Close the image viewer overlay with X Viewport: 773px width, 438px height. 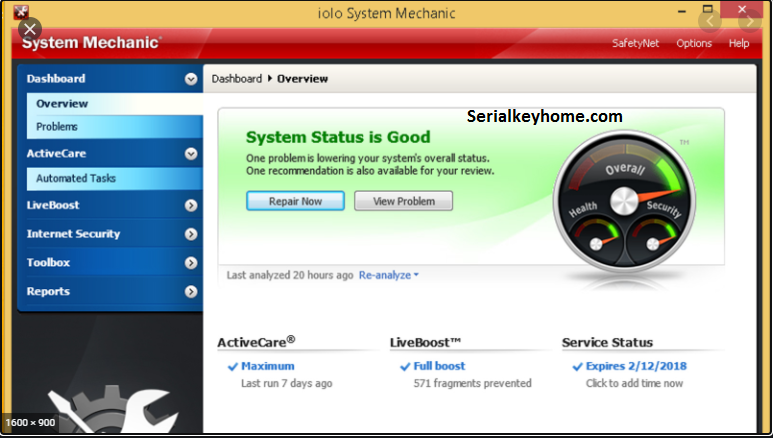[30, 29]
